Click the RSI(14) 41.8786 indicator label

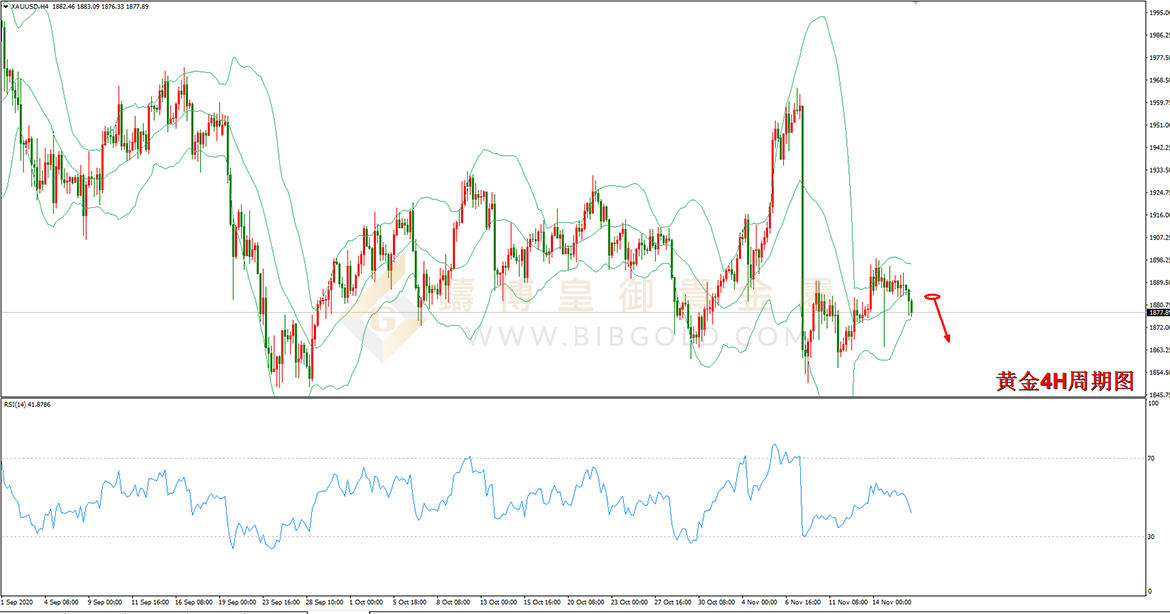(x=27, y=404)
